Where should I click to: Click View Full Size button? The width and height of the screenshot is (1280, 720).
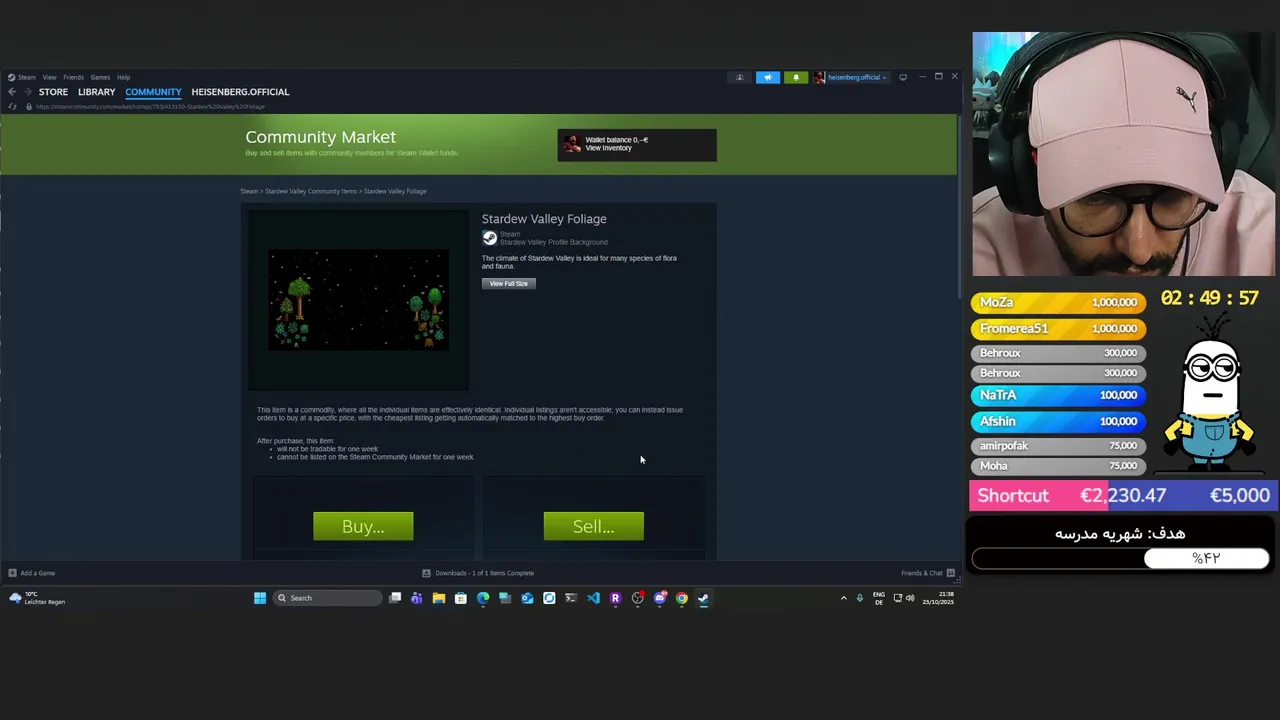[509, 284]
